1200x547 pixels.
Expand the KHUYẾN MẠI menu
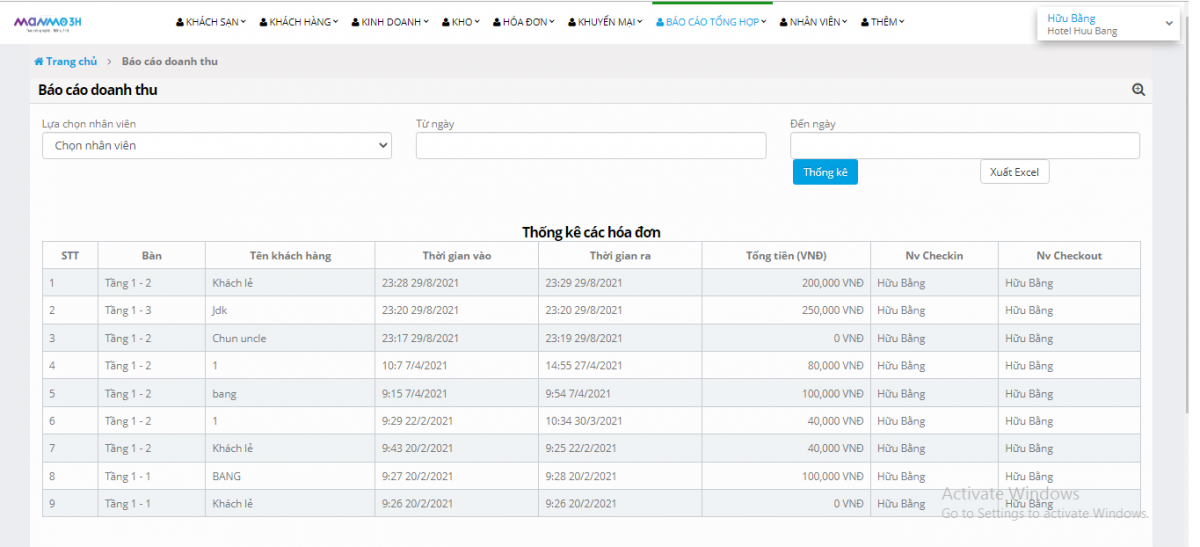604,22
